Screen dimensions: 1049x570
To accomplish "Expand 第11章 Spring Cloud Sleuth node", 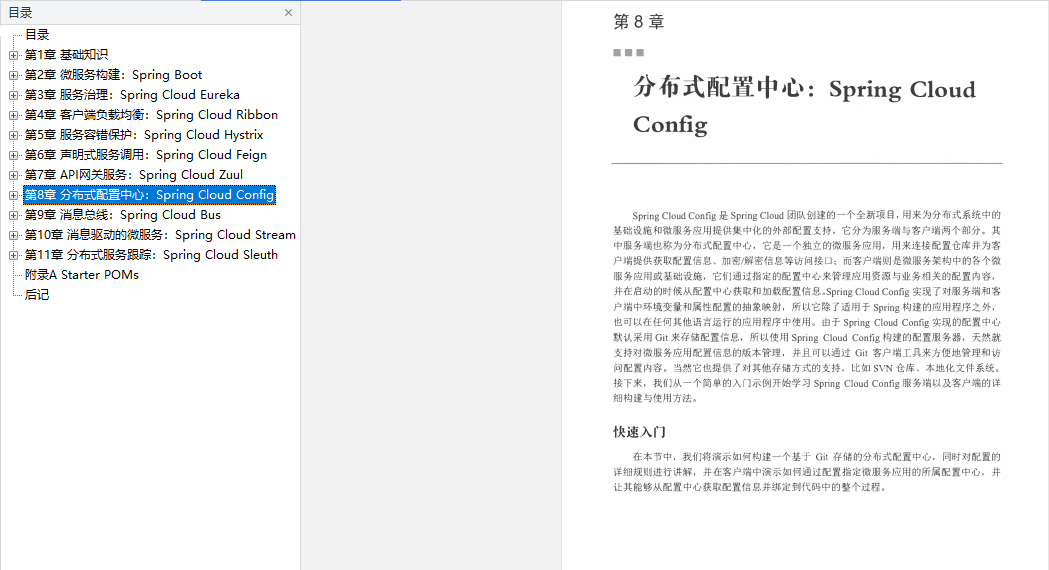I will click(13, 256).
